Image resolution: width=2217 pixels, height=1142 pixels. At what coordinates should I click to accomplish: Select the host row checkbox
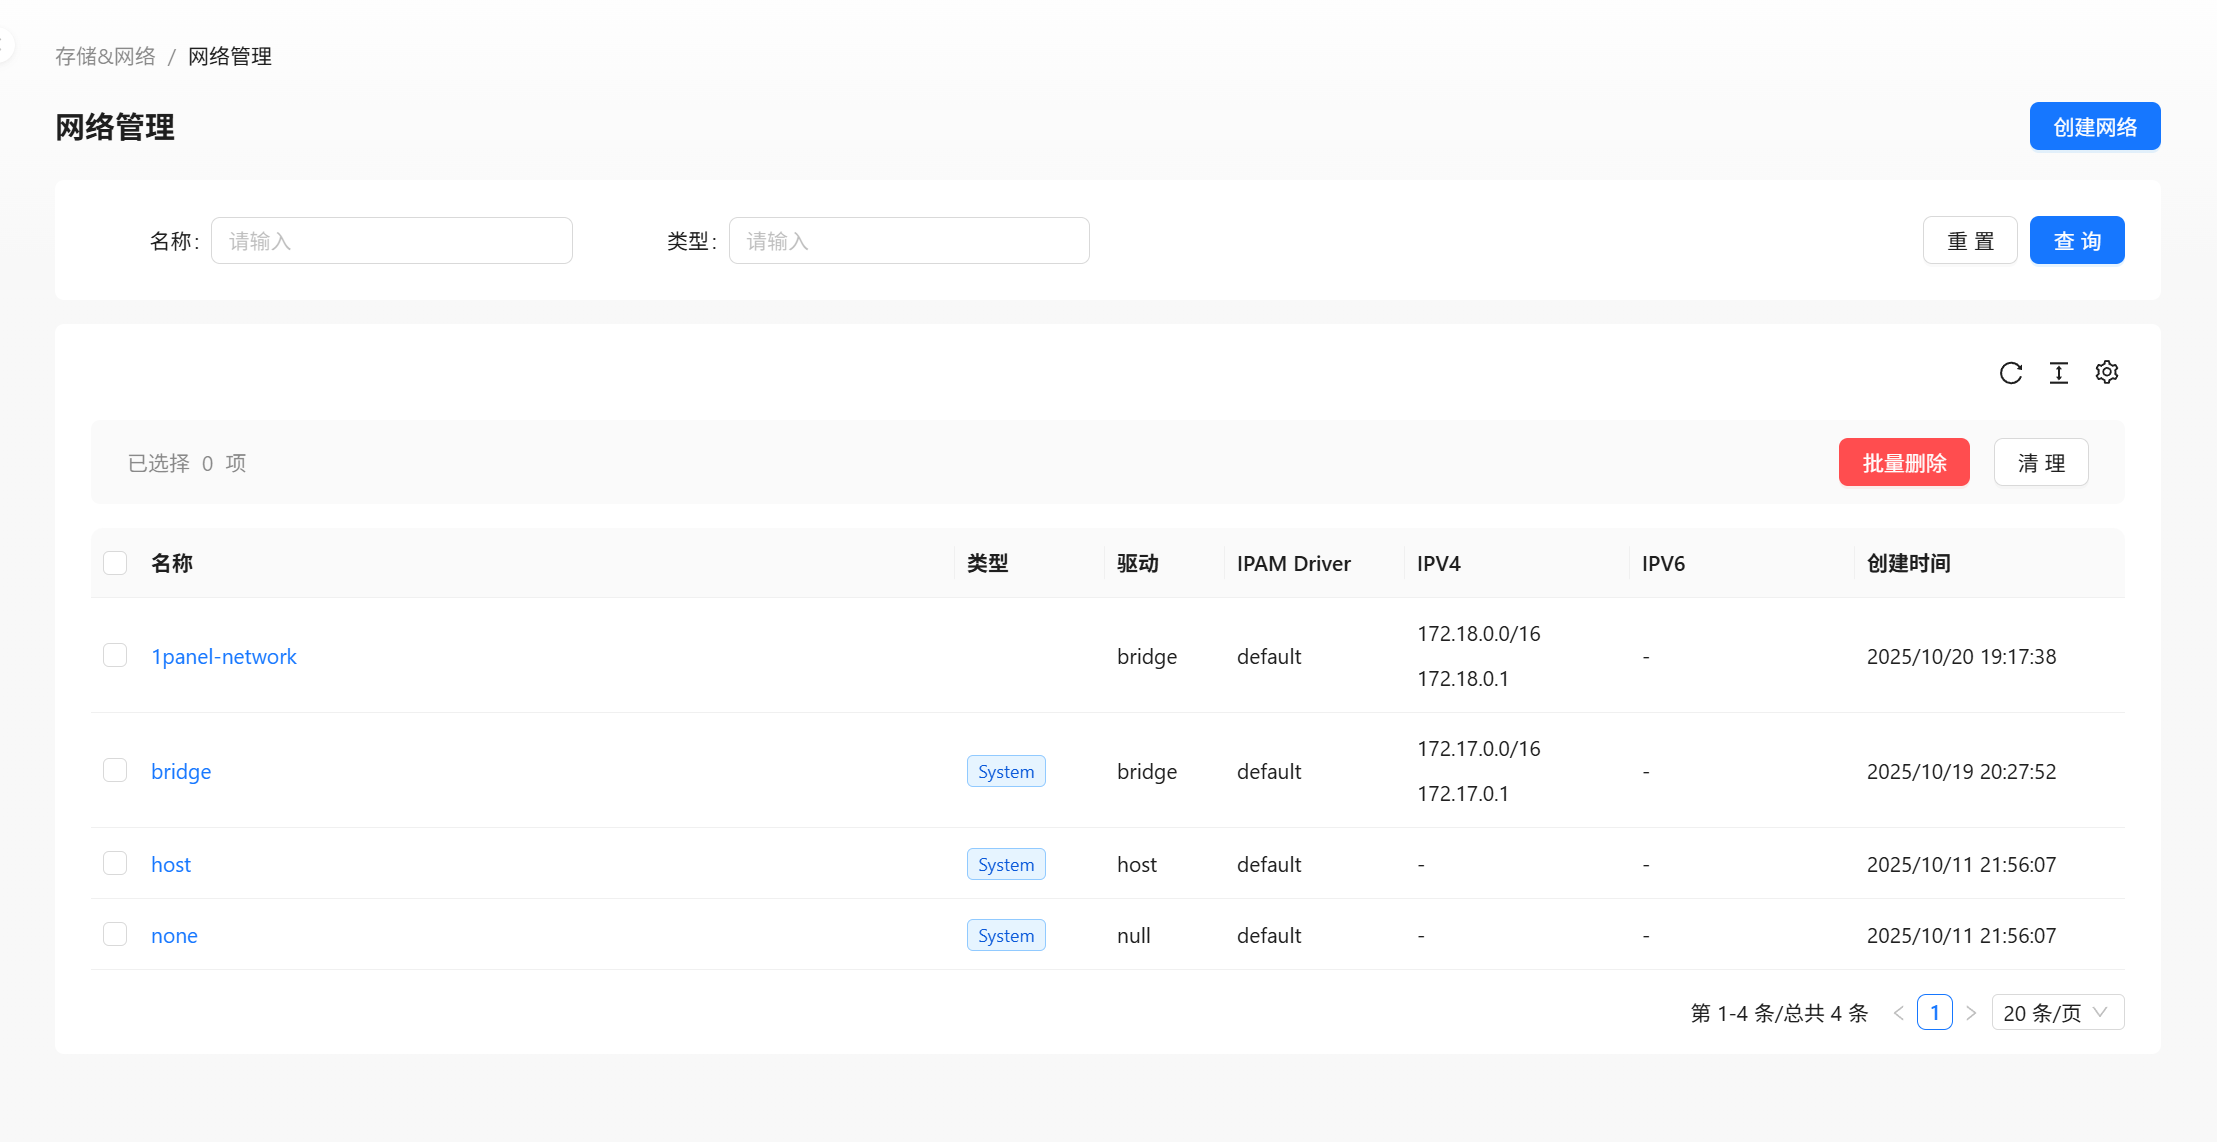(115, 864)
